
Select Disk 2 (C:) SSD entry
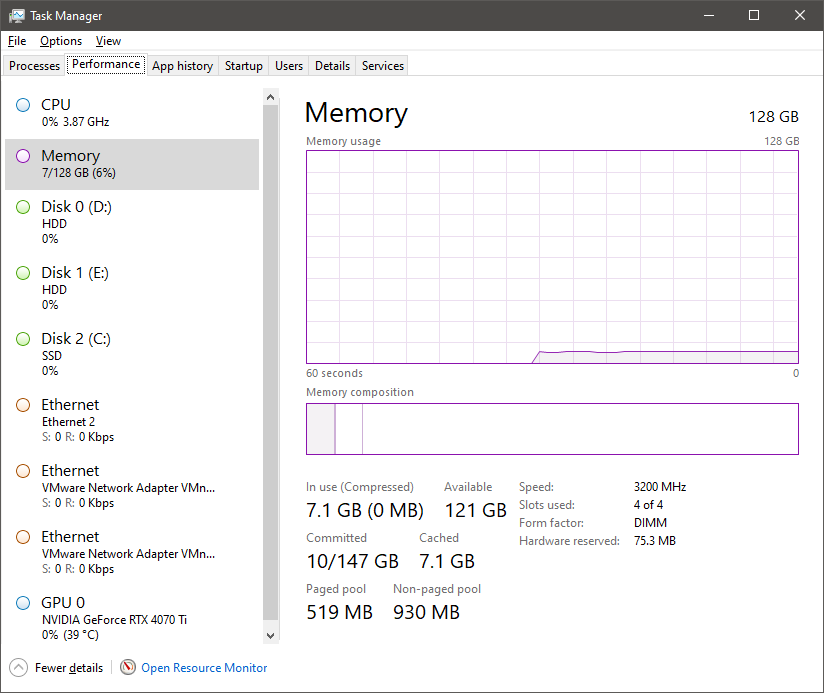132,354
